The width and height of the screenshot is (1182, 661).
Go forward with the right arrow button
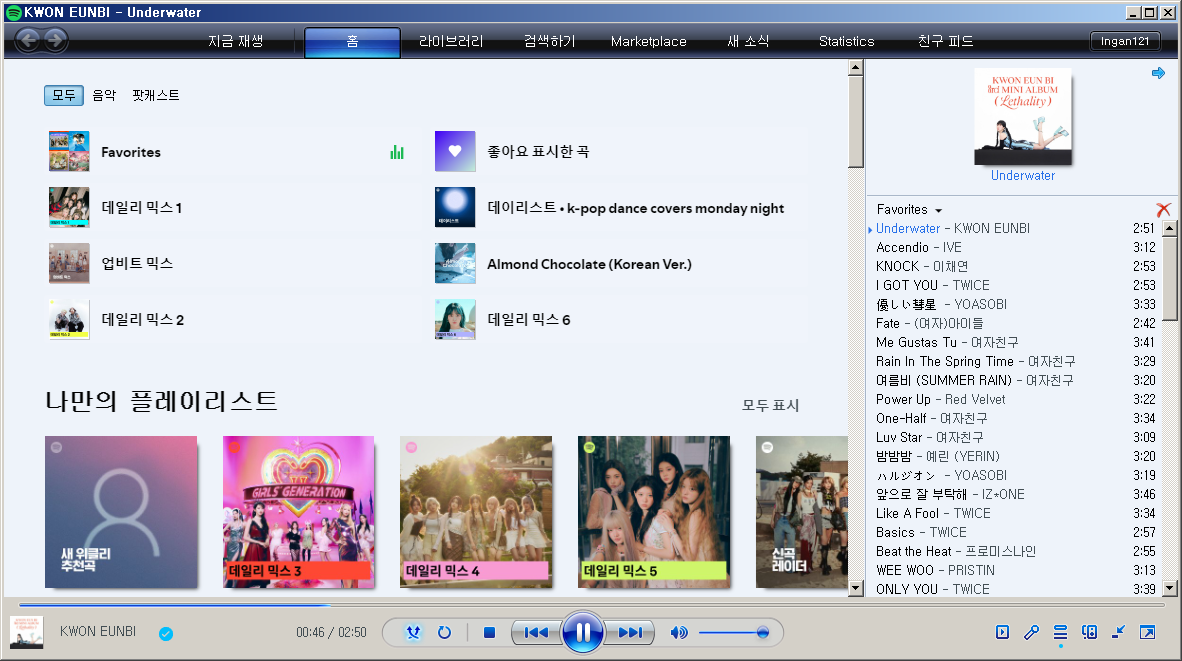click(55, 40)
